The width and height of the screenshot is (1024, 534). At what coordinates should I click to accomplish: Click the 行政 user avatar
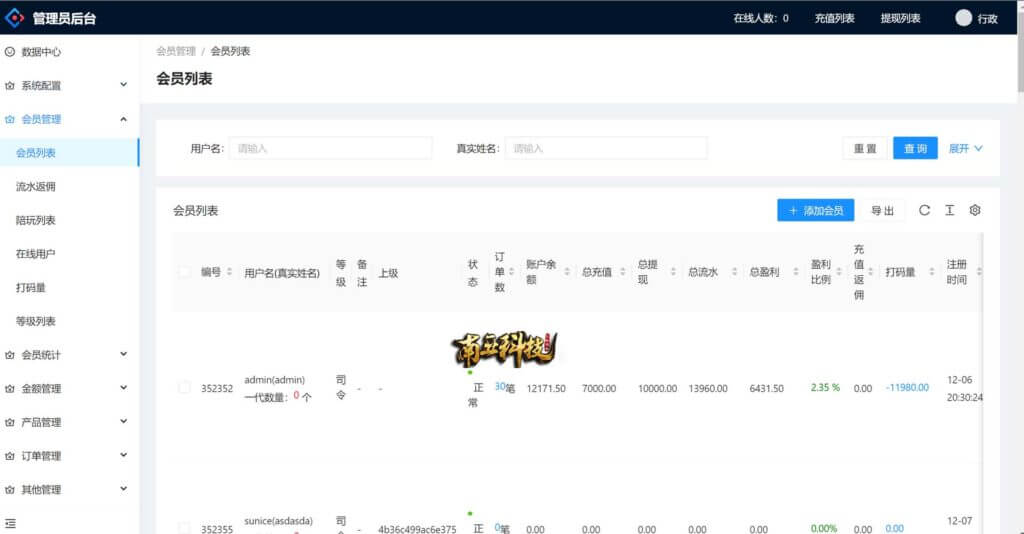[963, 18]
